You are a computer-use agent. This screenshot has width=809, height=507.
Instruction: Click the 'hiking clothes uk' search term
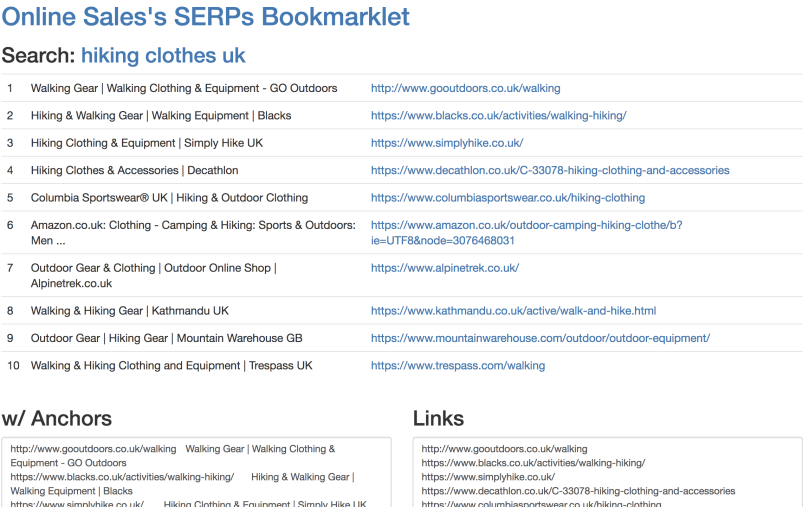pos(163,55)
